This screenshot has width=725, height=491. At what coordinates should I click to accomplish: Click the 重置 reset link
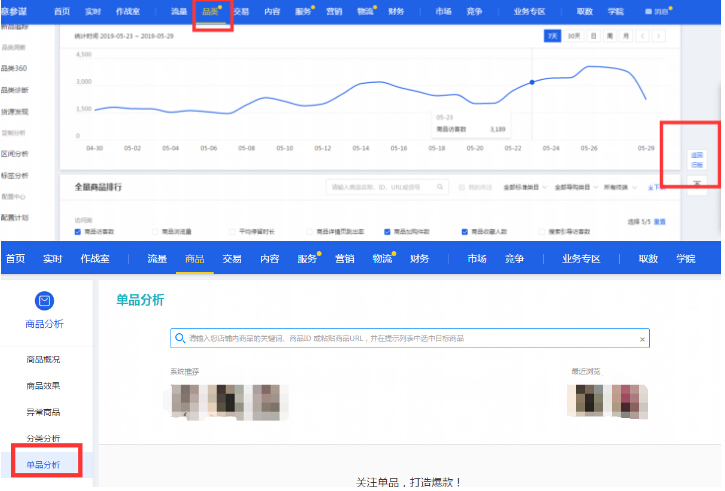[660, 221]
